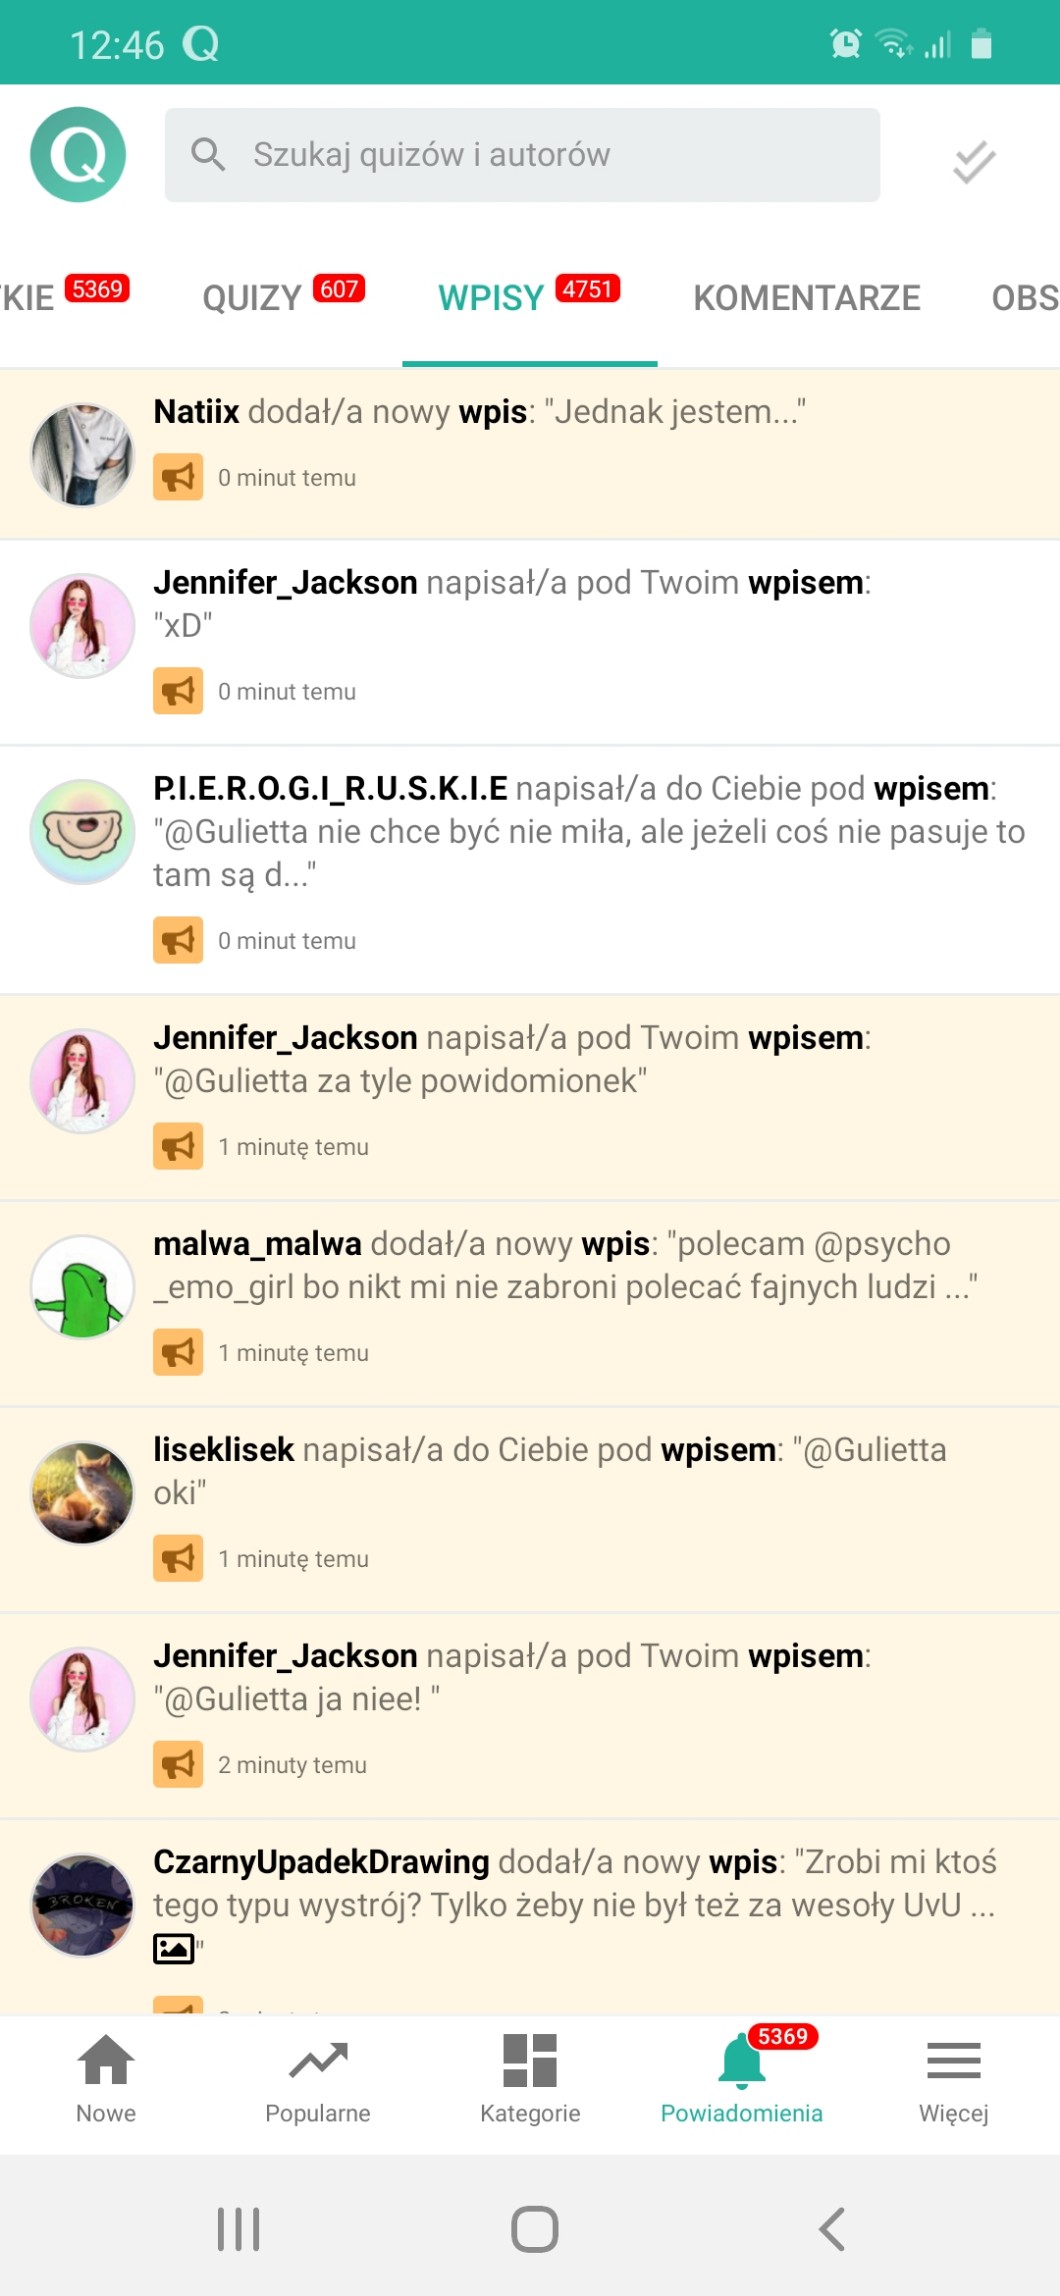This screenshot has height=2296, width=1060.
Task: Tap the Android recent apps button
Action: pos(239,2229)
